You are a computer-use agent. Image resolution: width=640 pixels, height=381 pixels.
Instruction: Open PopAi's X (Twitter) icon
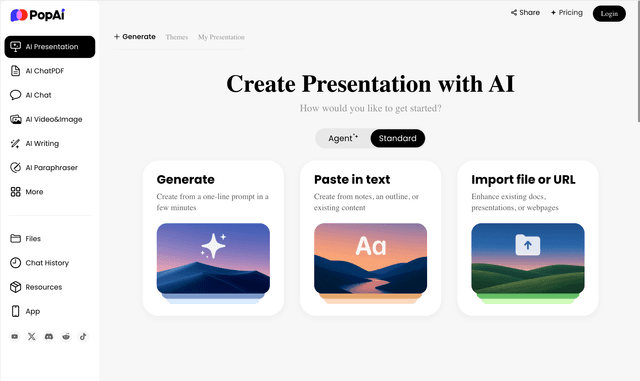[32, 336]
